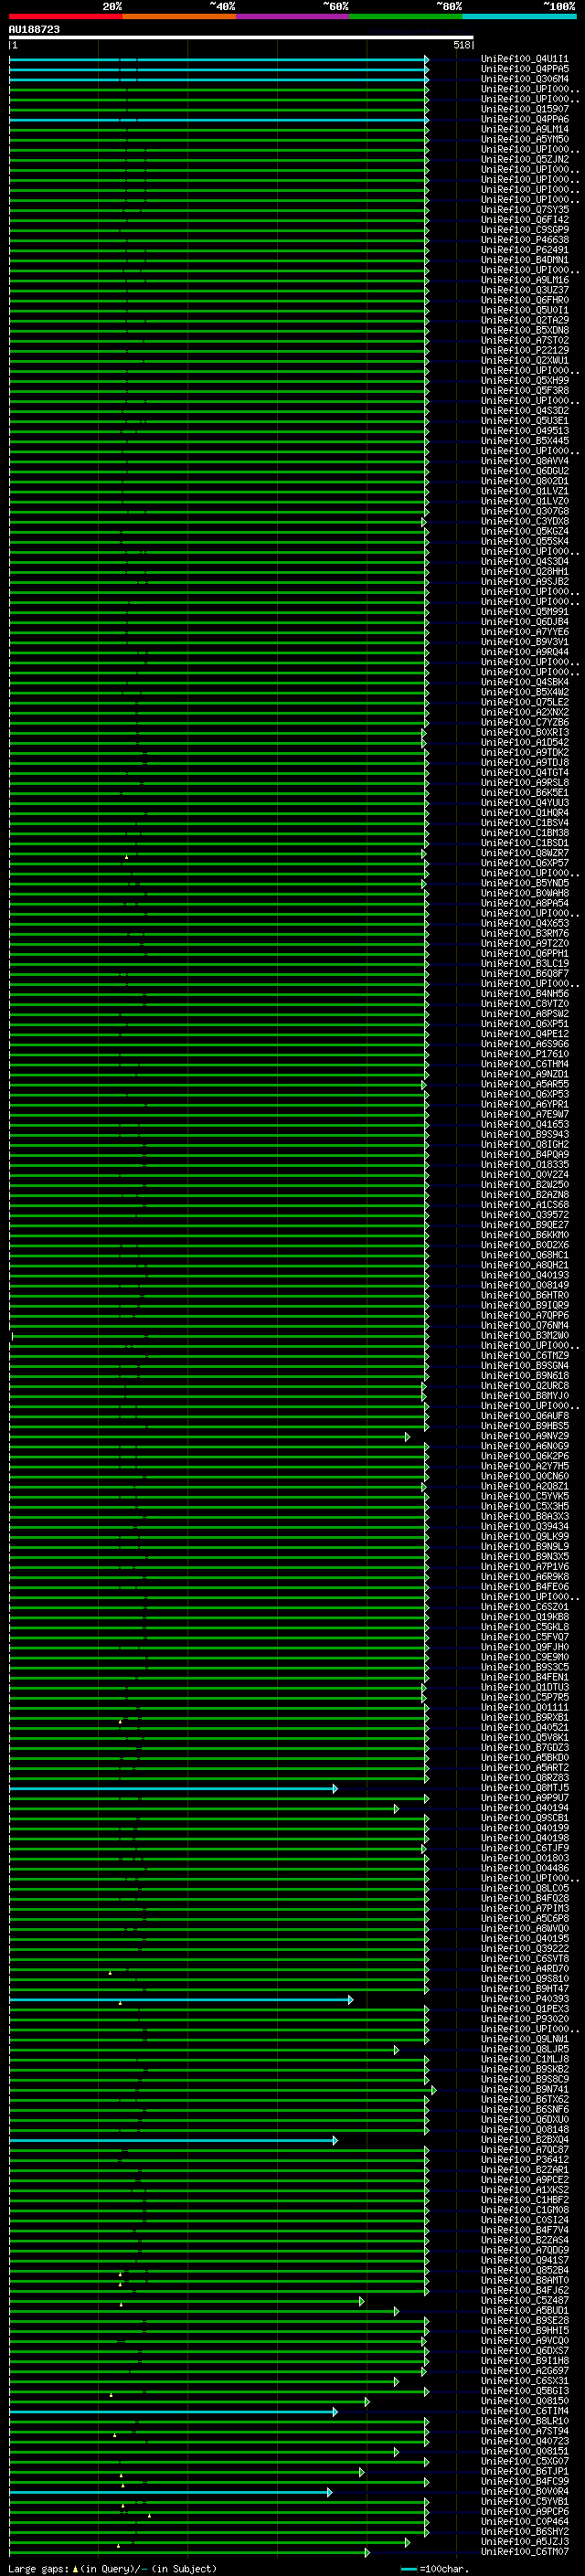Click label UniRef100_Q5ZJN2
Image resolution: width=585 pixels, height=2576 pixels.
coord(524,159)
